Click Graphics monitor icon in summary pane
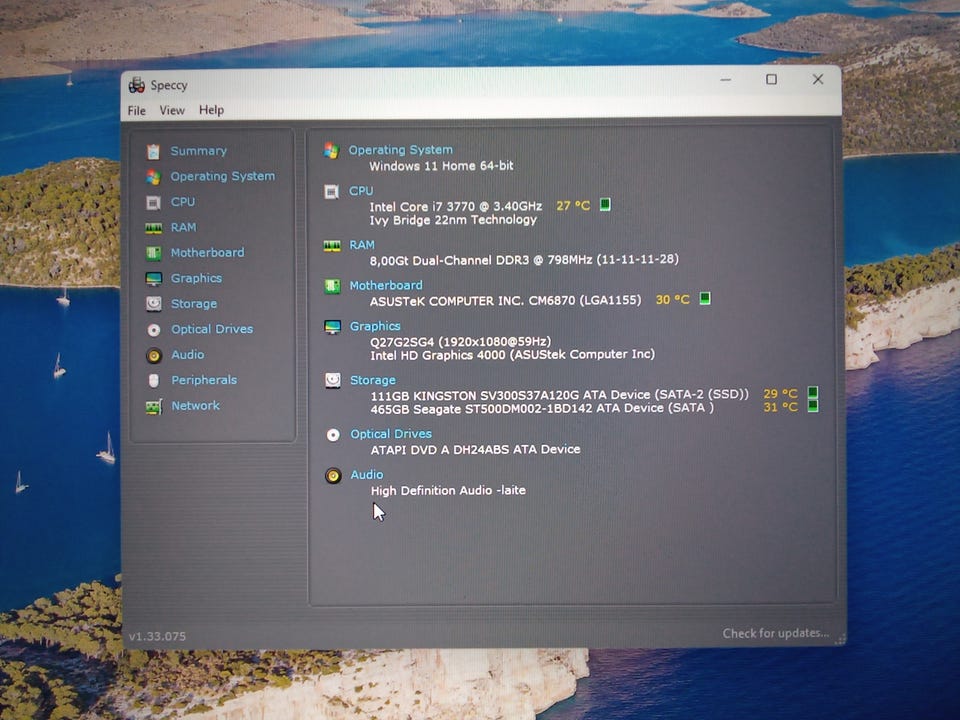This screenshot has width=960, height=720. point(332,327)
